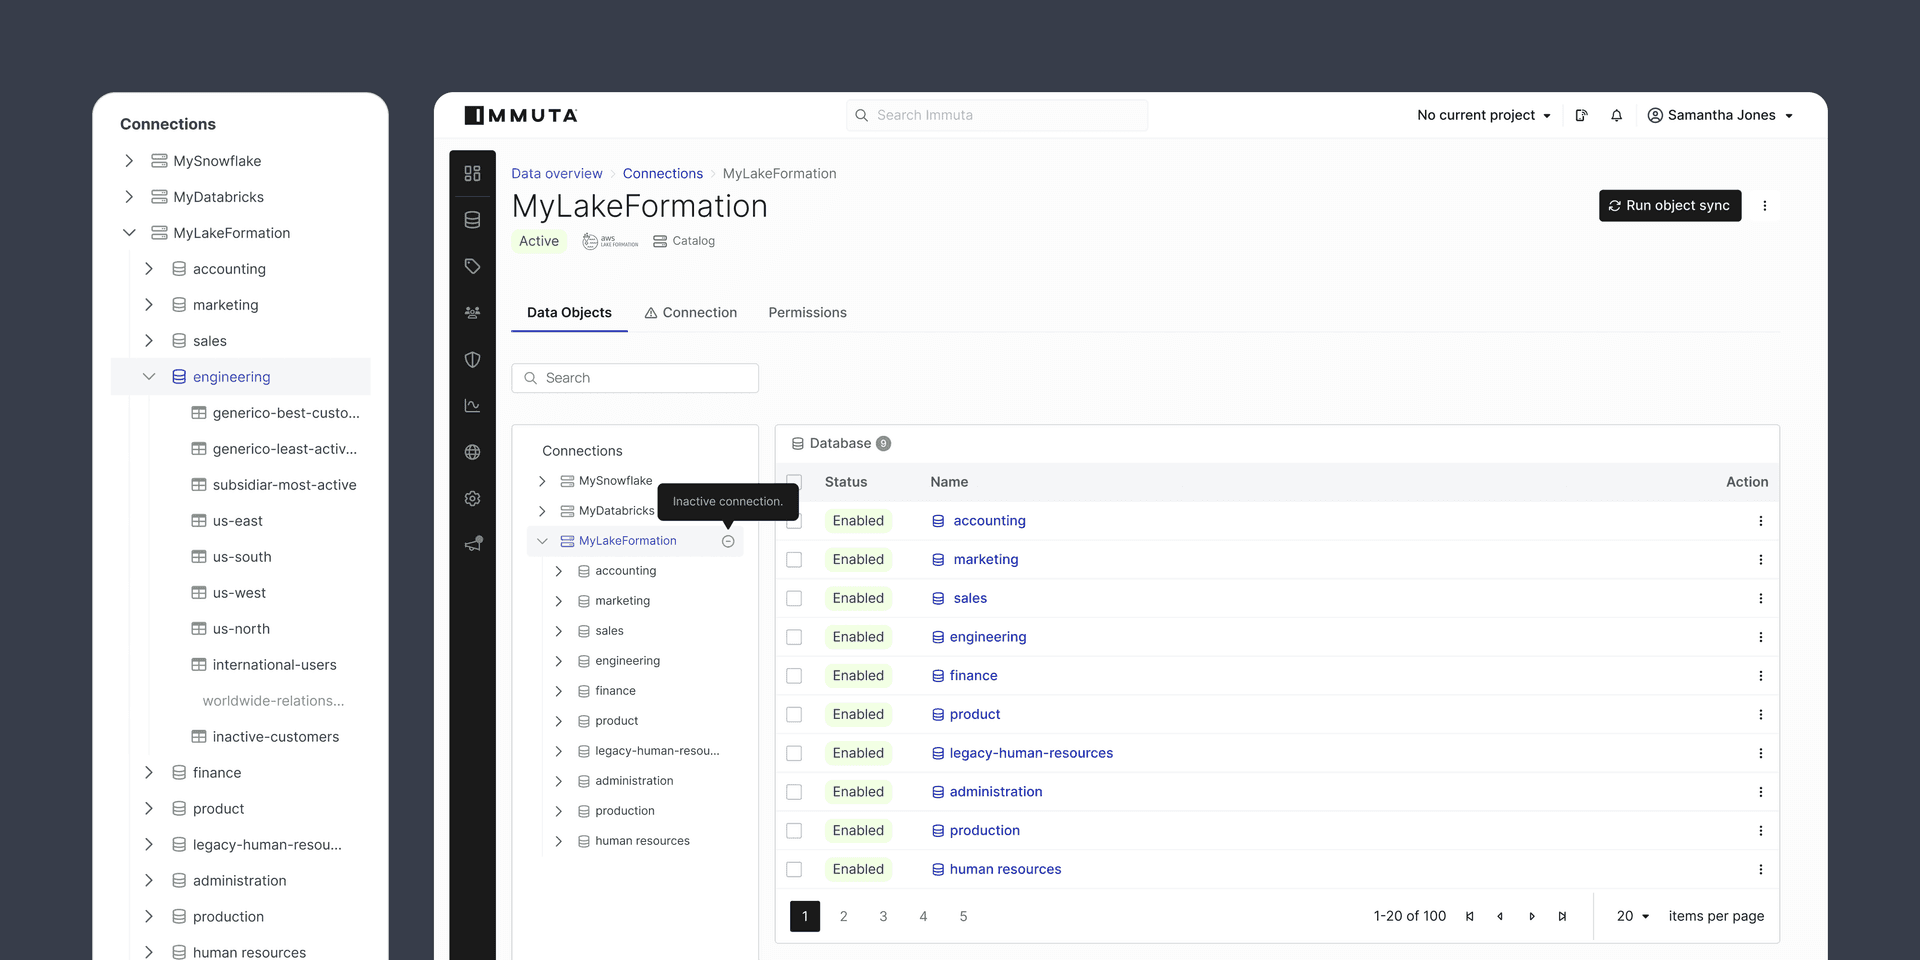Check the human resources row checkbox
This screenshot has height=960, width=1920.
pyautogui.click(x=794, y=870)
